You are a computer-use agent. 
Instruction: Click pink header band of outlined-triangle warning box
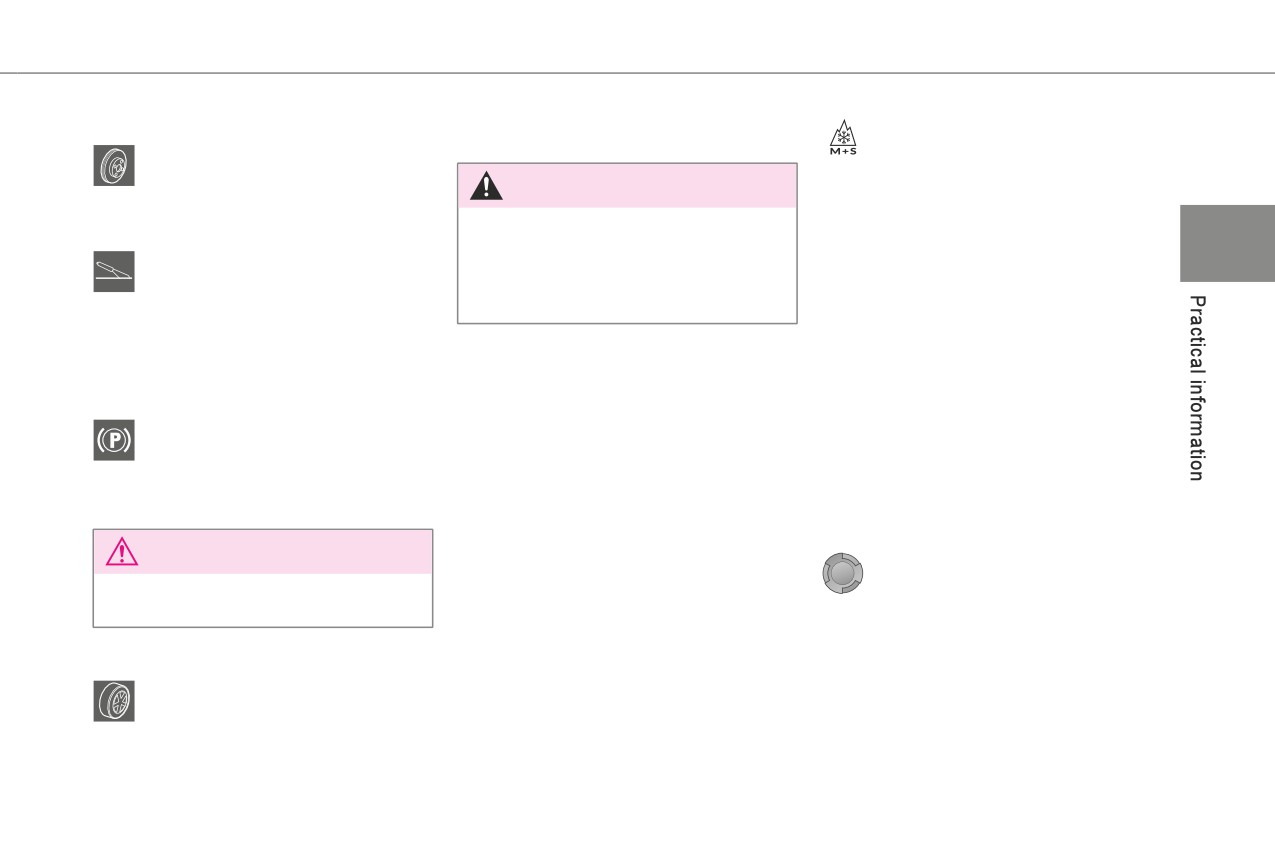263,552
